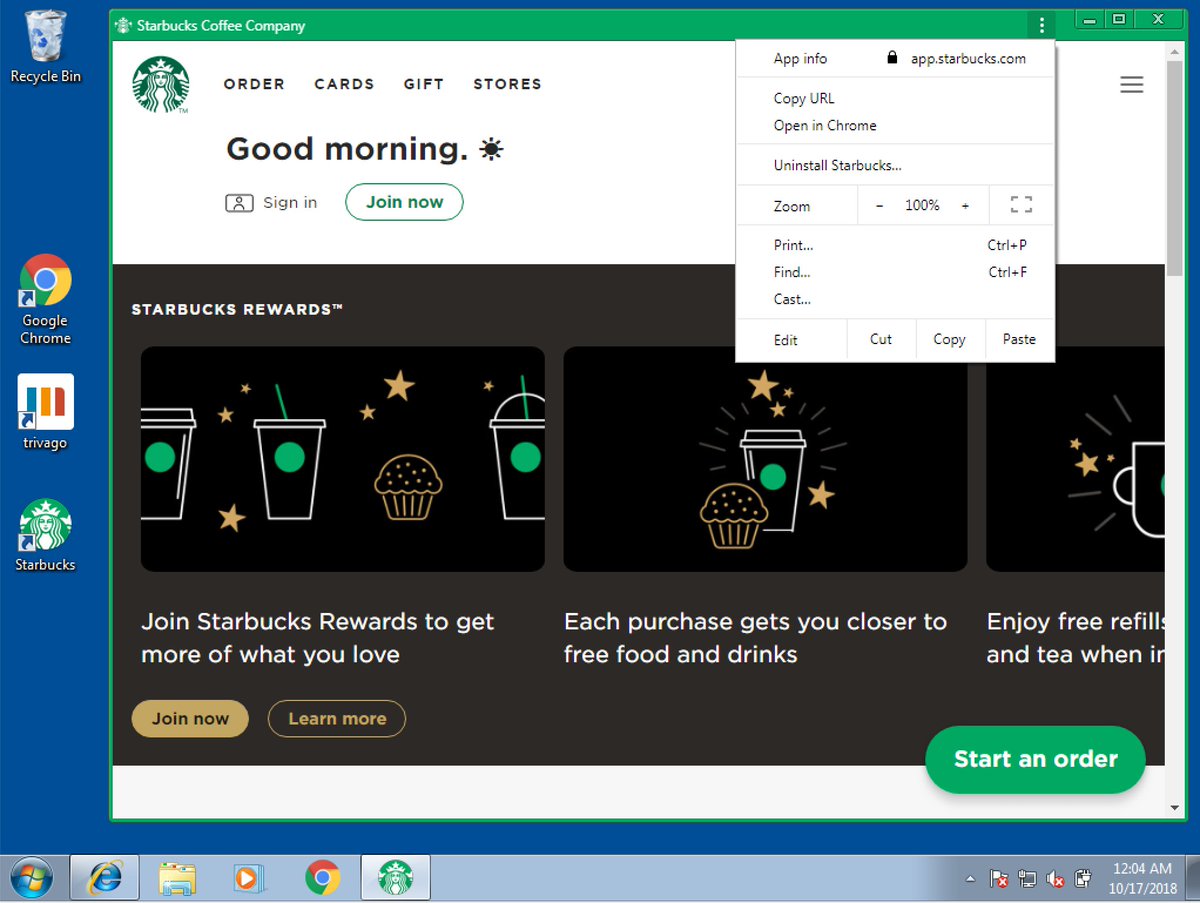Click the Sign in link

tap(290, 203)
